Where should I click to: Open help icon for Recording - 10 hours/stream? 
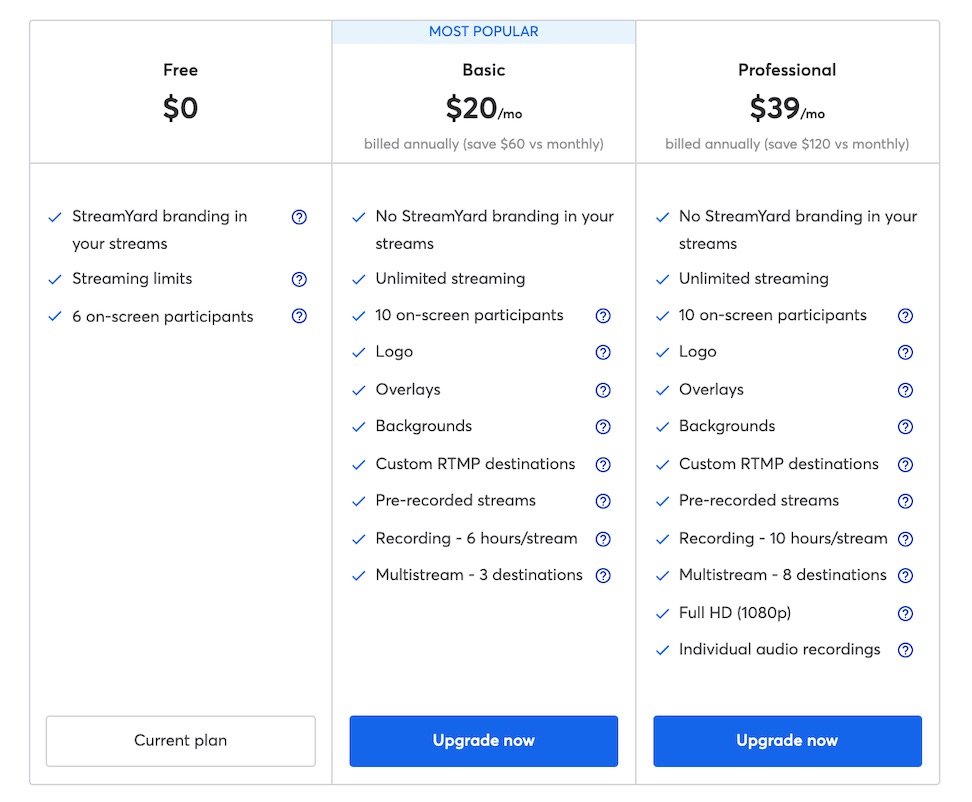tap(905, 539)
